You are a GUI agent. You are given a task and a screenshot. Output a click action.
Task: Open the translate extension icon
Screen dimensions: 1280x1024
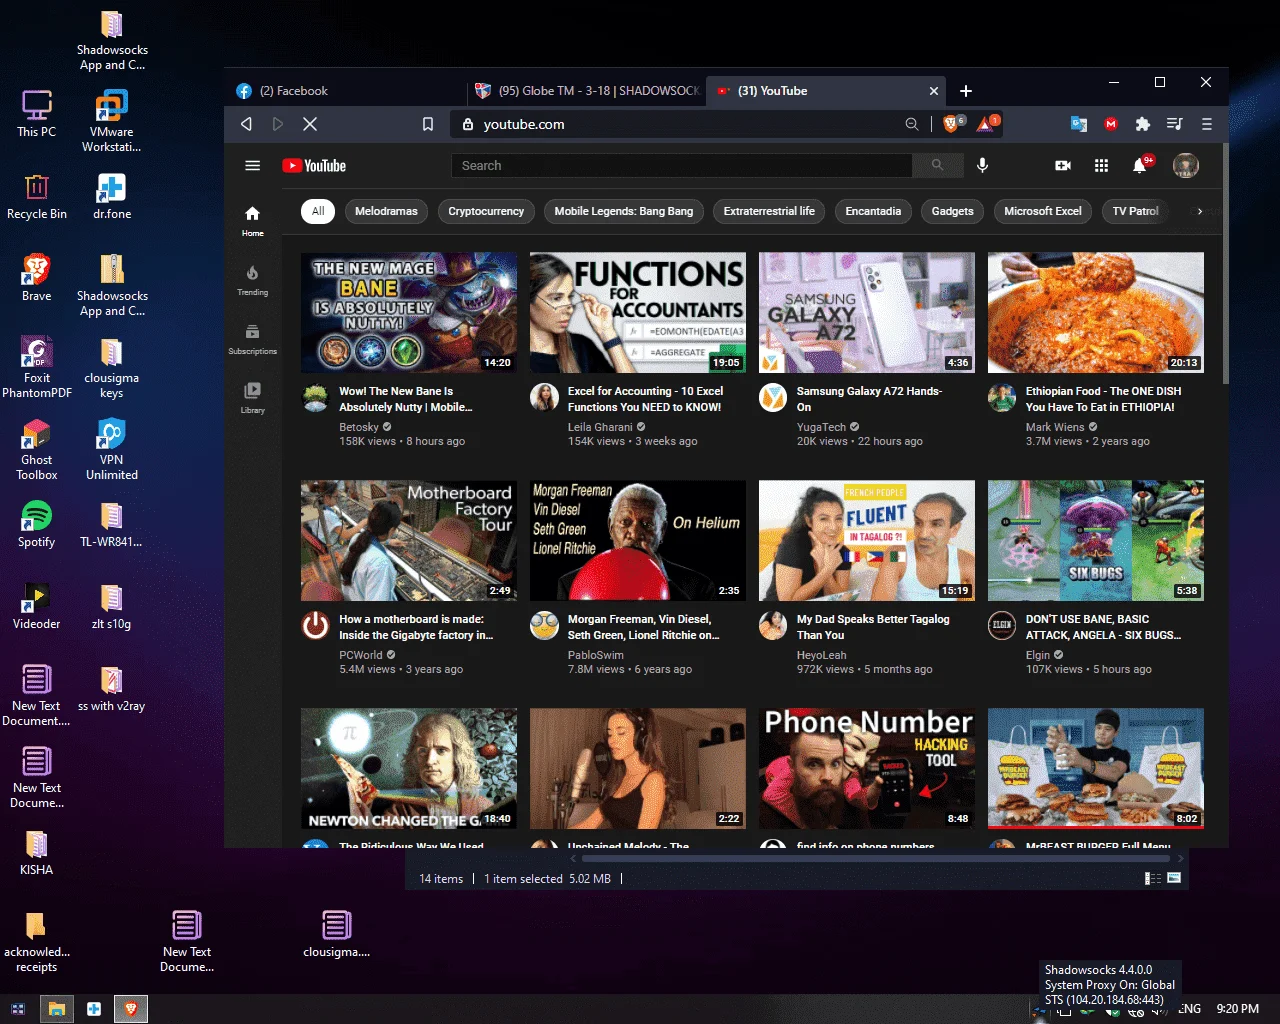(x=1079, y=124)
